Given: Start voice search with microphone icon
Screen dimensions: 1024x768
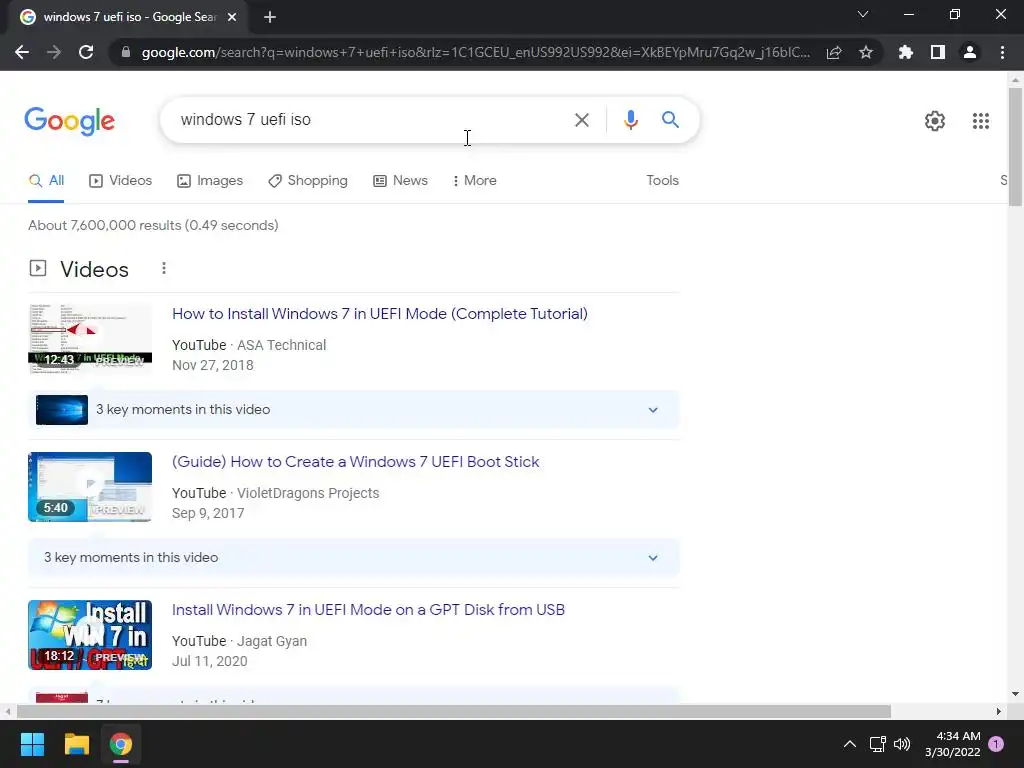Looking at the screenshot, I should (x=630, y=120).
